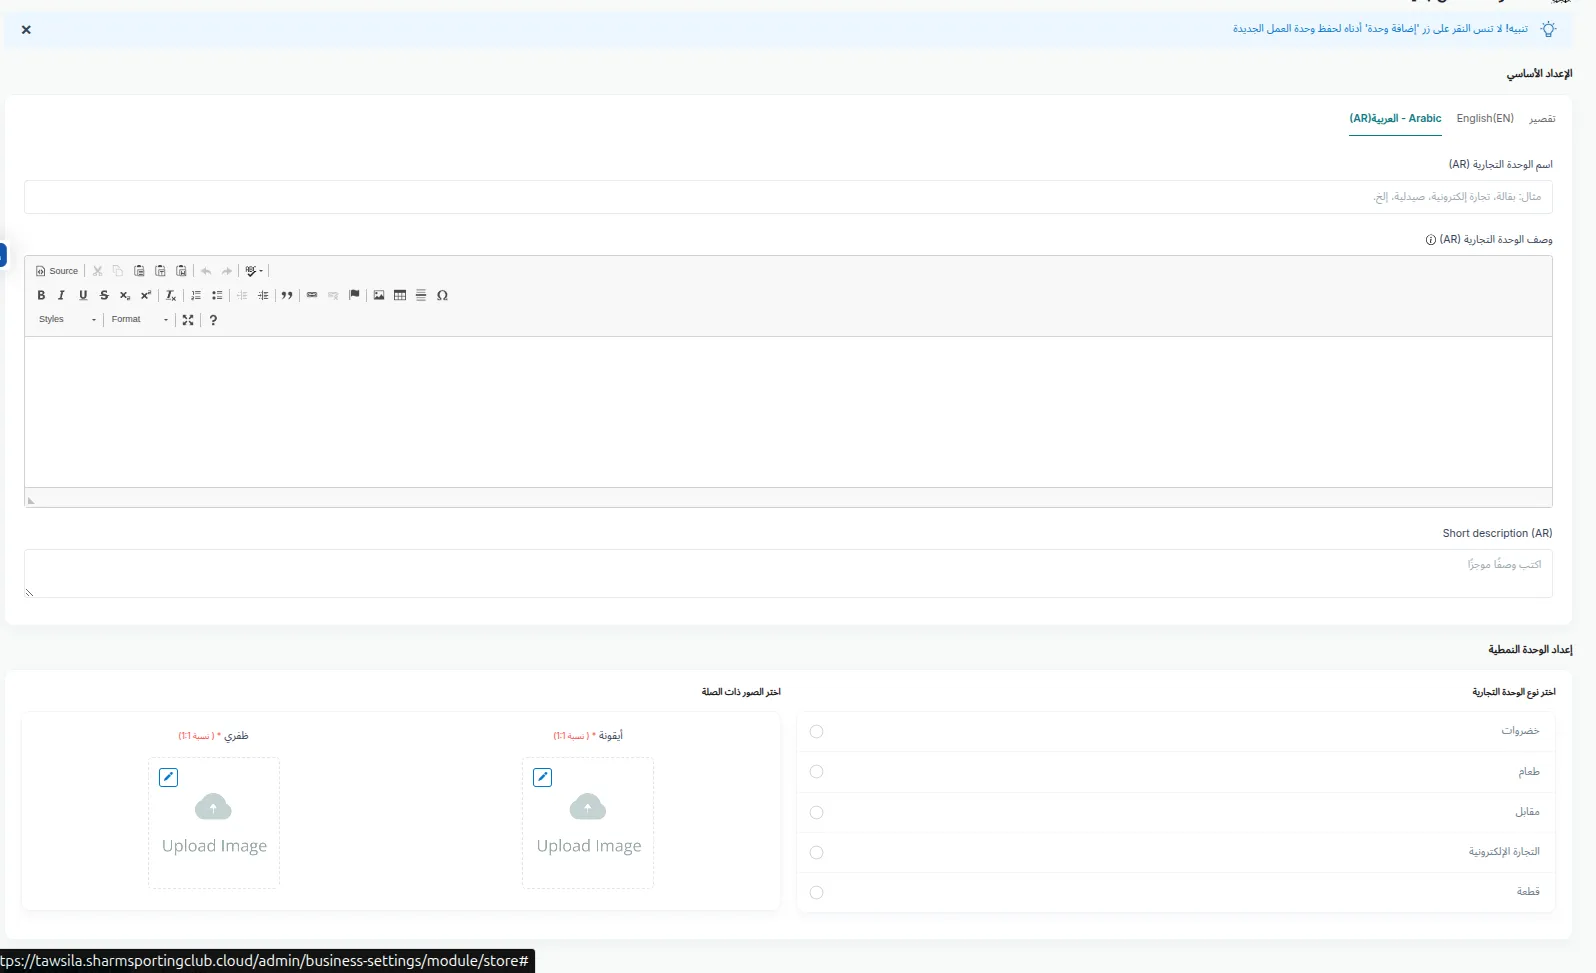Image resolution: width=1596 pixels, height=973 pixels.
Task: Insert a table in the editor
Action: 400,295
